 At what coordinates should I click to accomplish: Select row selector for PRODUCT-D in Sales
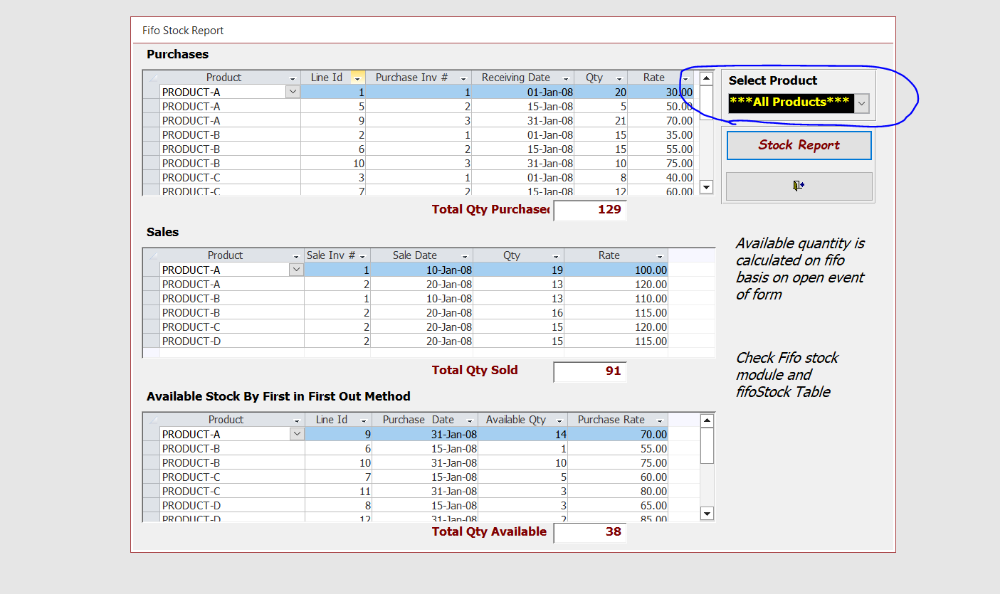[151, 341]
